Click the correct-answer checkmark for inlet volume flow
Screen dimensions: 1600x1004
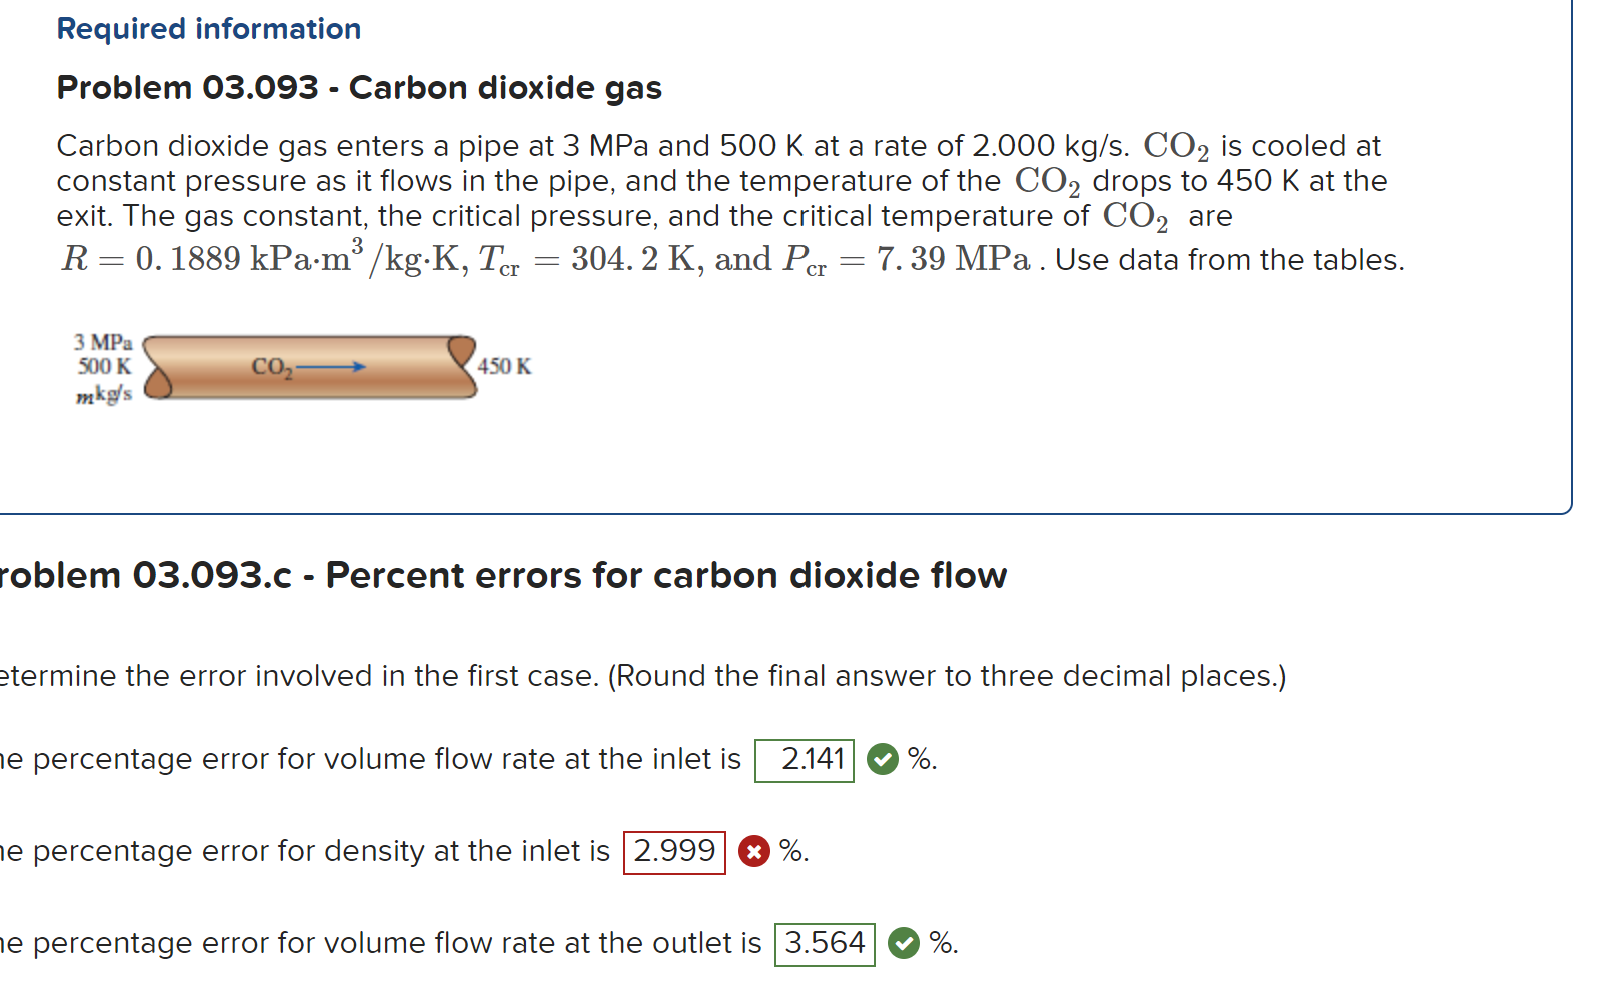coord(884,760)
